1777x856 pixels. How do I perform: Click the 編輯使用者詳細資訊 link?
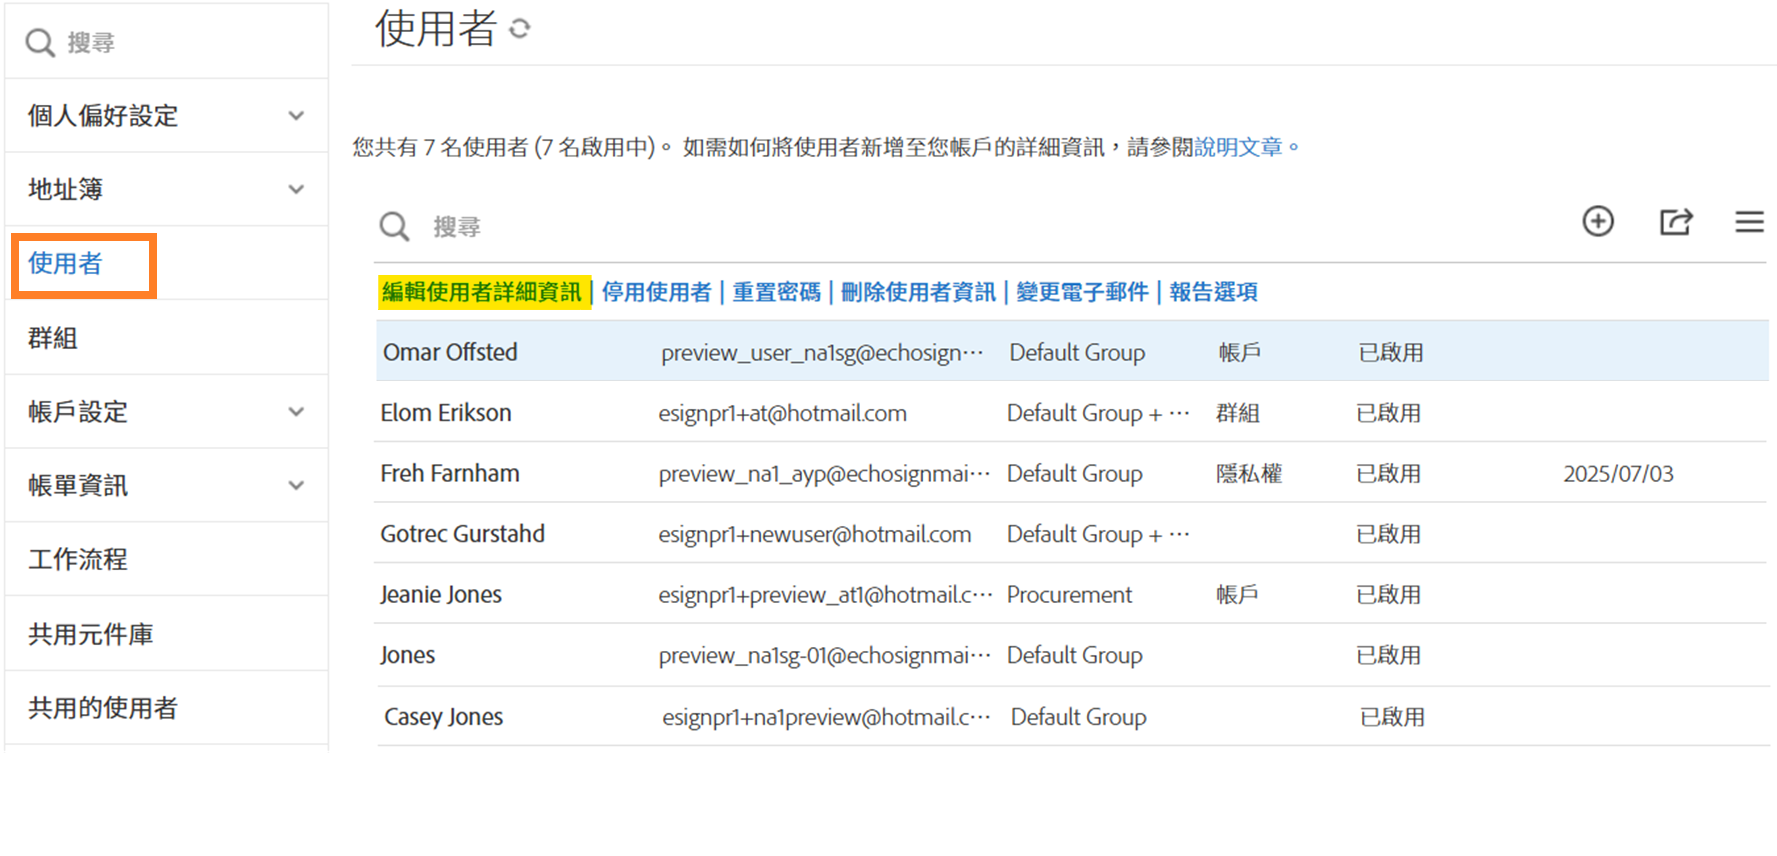click(x=482, y=292)
